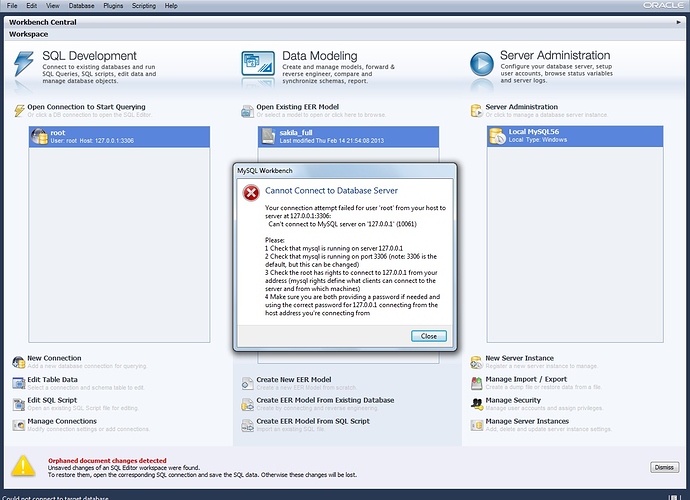Click the Manage Connections icon

pyautogui.click(x=18, y=425)
